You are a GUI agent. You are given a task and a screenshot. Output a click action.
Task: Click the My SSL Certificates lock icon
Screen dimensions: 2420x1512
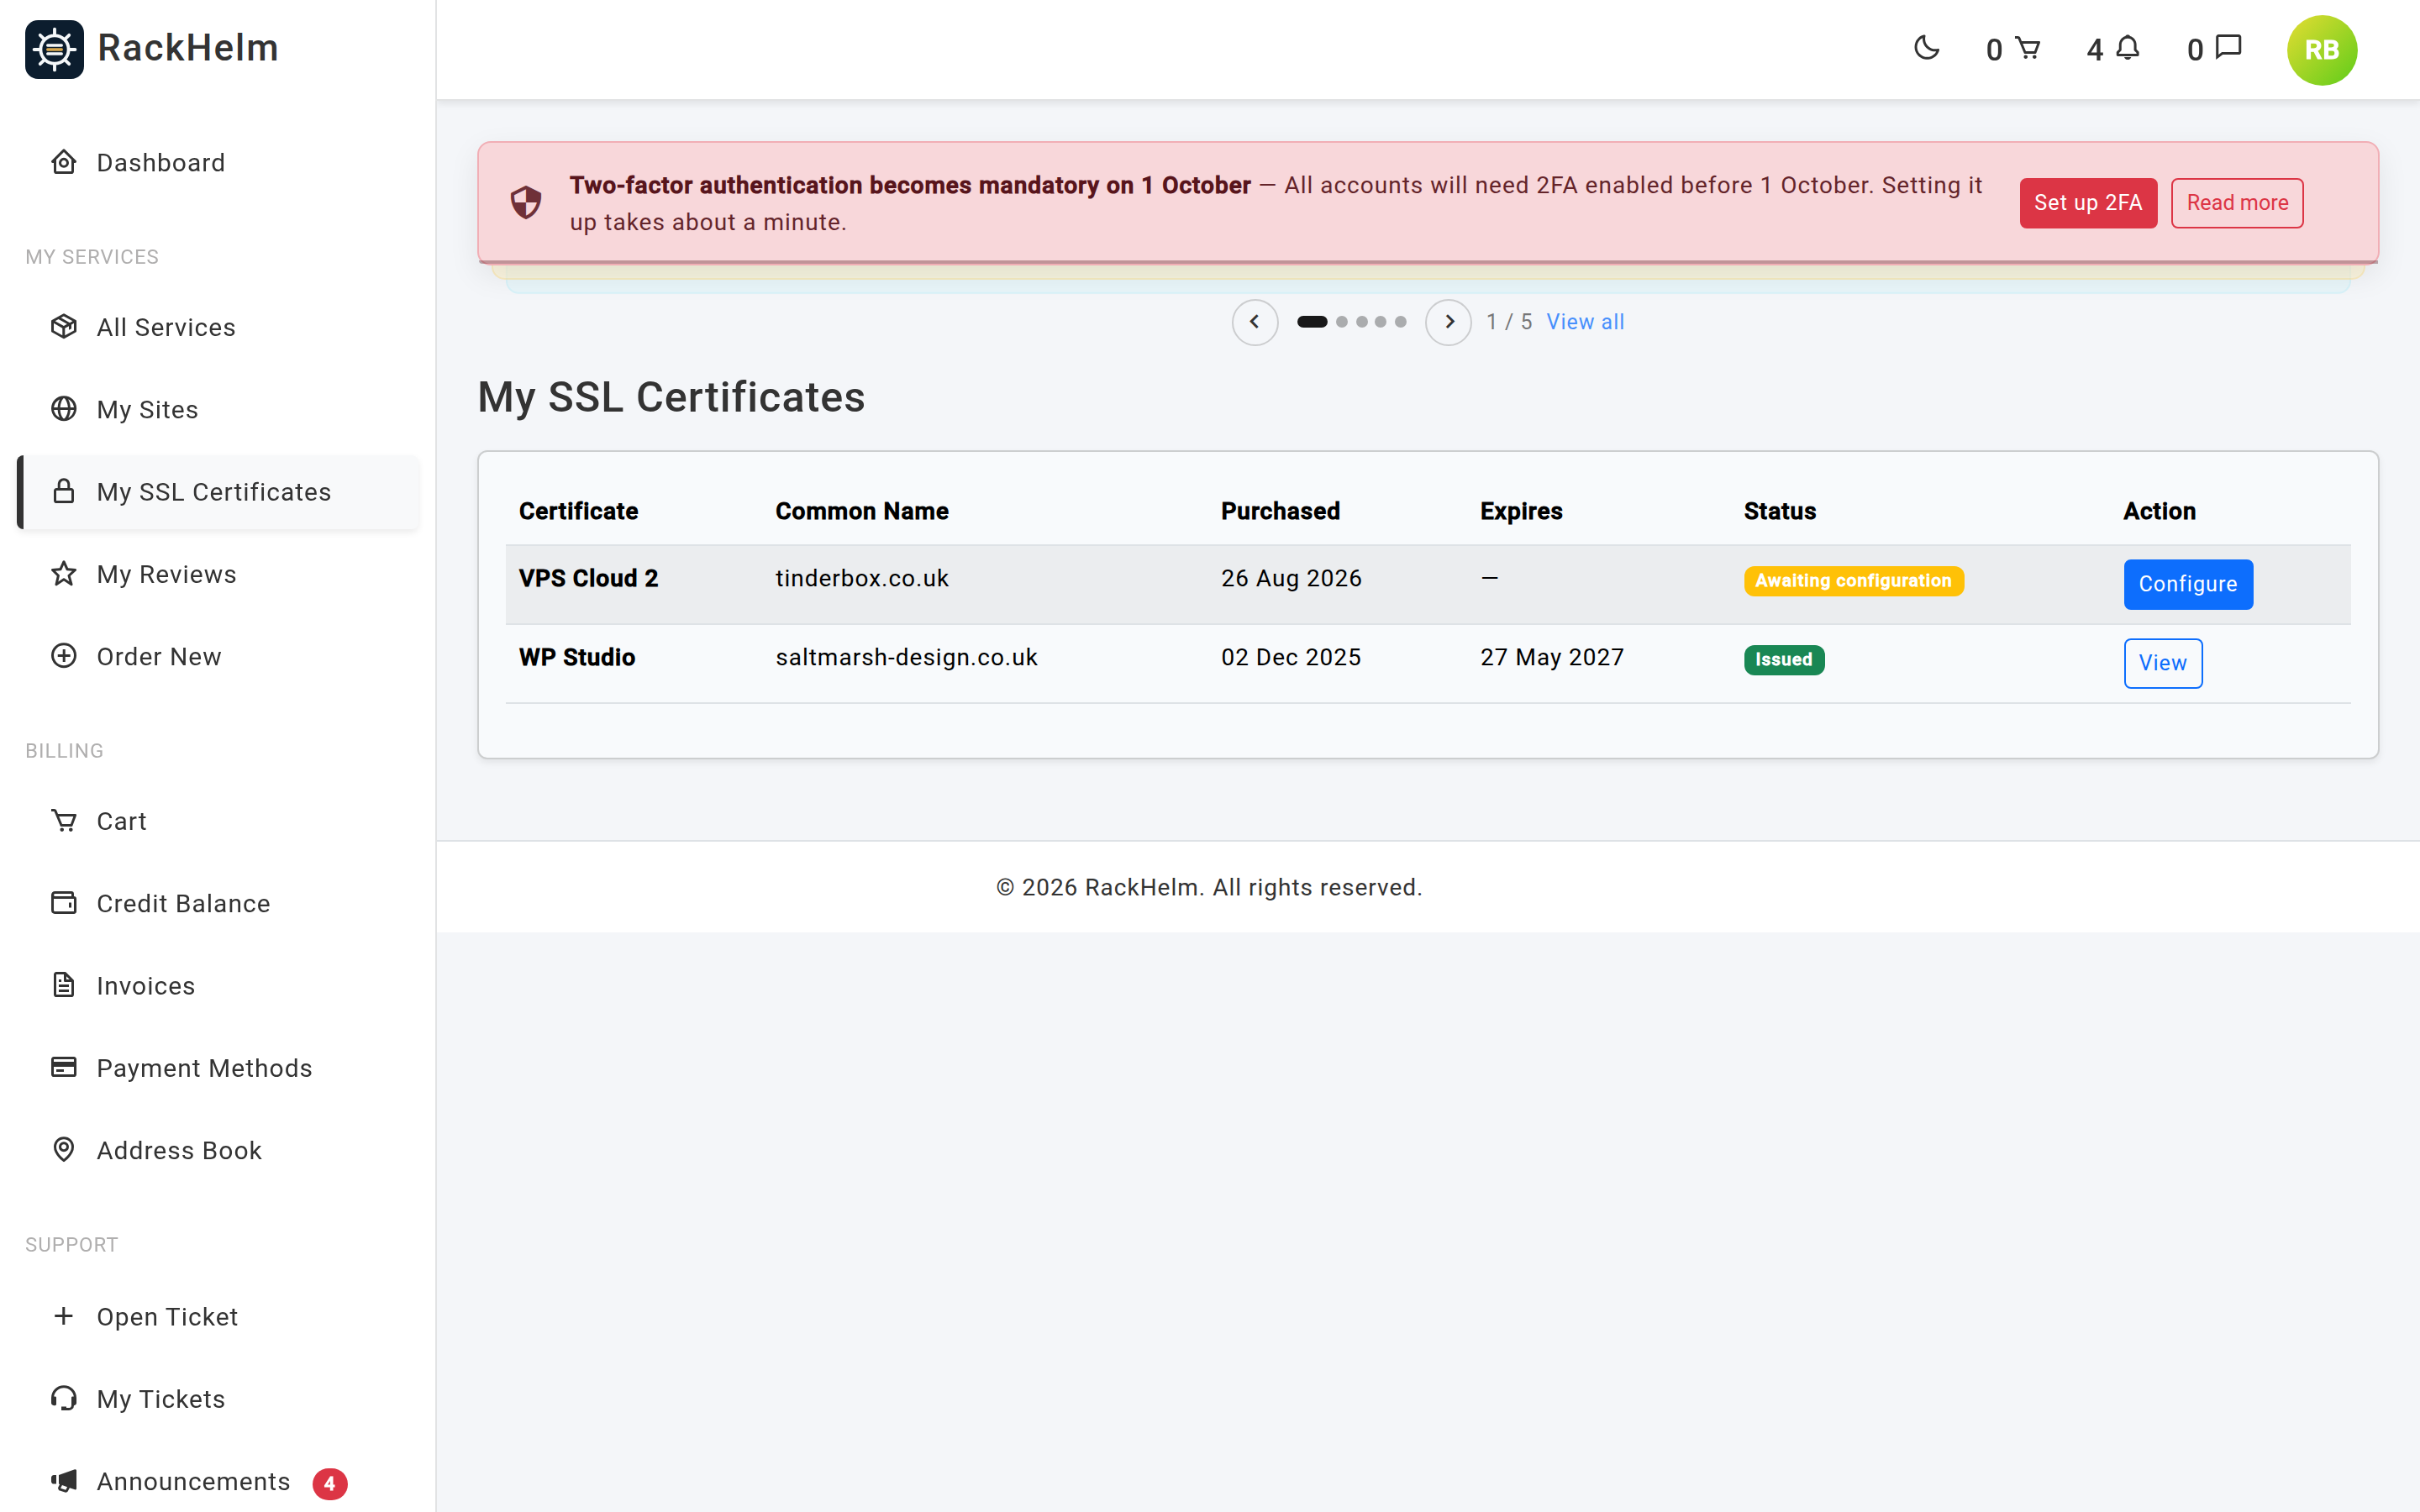(64, 491)
